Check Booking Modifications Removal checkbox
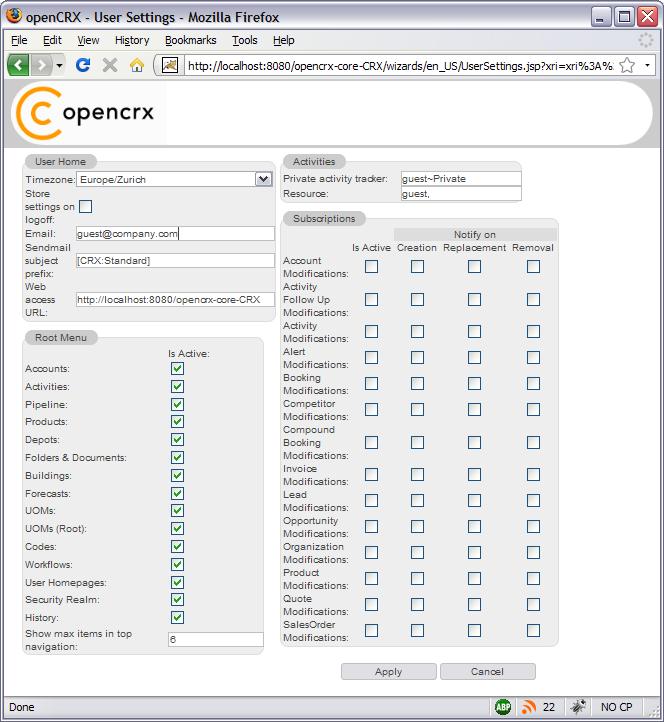 pyautogui.click(x=533, y=383)
